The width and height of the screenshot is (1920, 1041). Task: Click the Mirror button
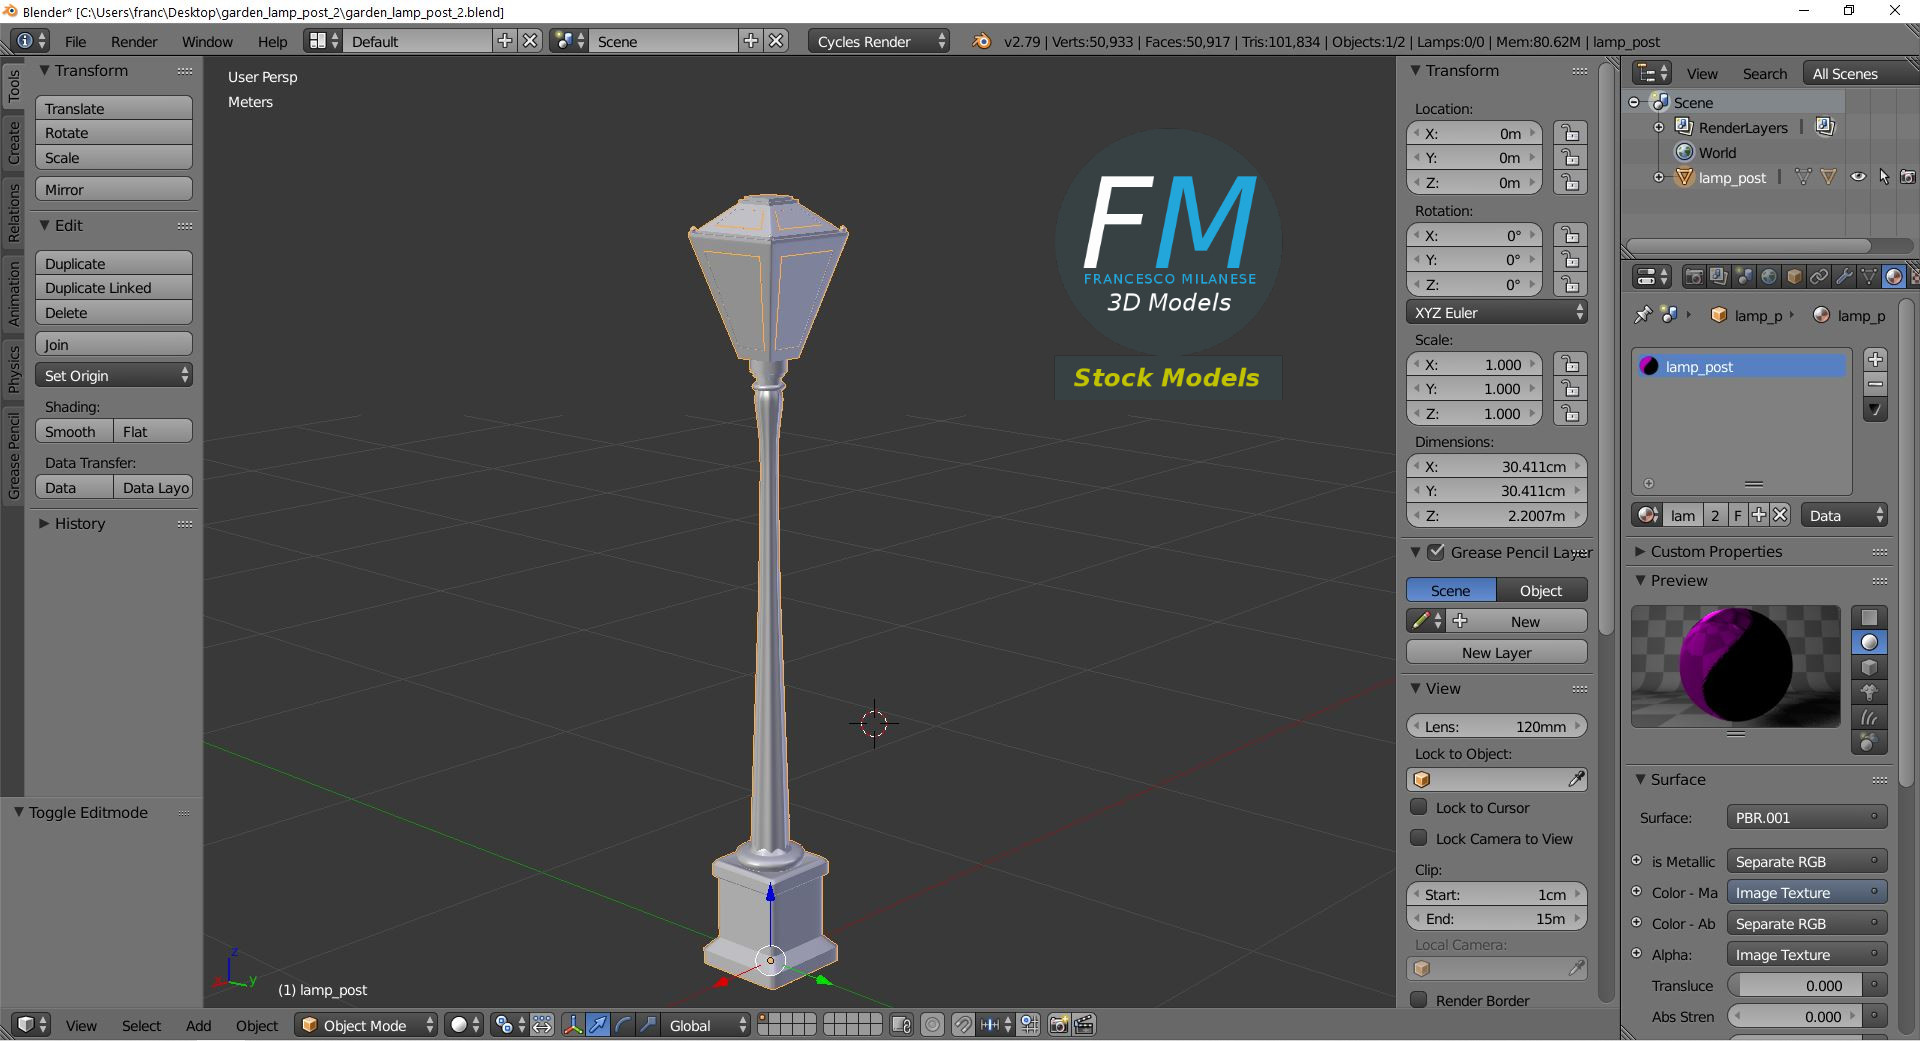click(x=114, y=189)
